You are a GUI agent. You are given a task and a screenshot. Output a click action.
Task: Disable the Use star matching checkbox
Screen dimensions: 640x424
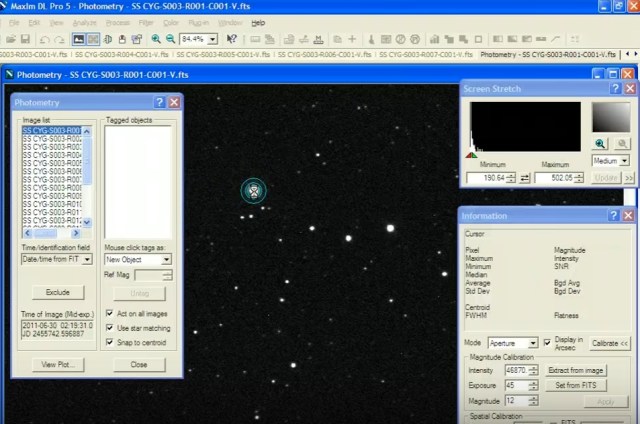(x=110, y=327)
